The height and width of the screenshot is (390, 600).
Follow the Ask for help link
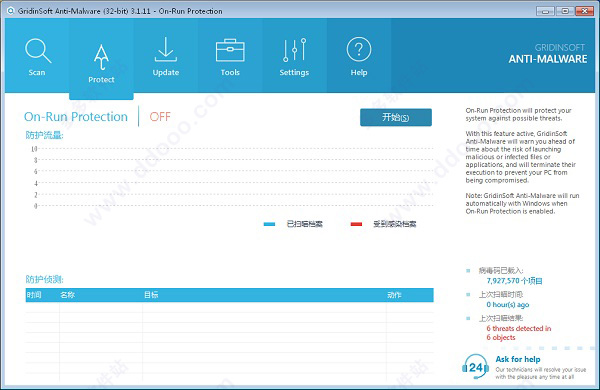coord(518,359)
